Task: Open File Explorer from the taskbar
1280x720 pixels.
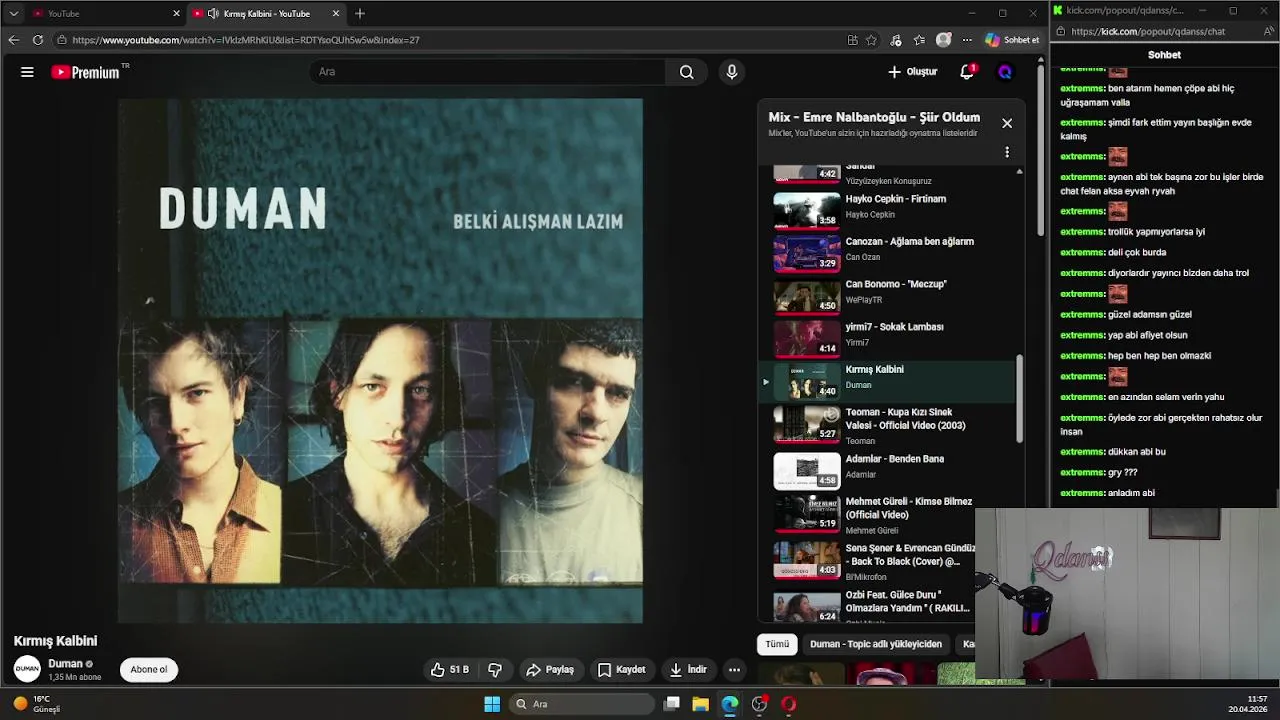Action: (701, 704)
